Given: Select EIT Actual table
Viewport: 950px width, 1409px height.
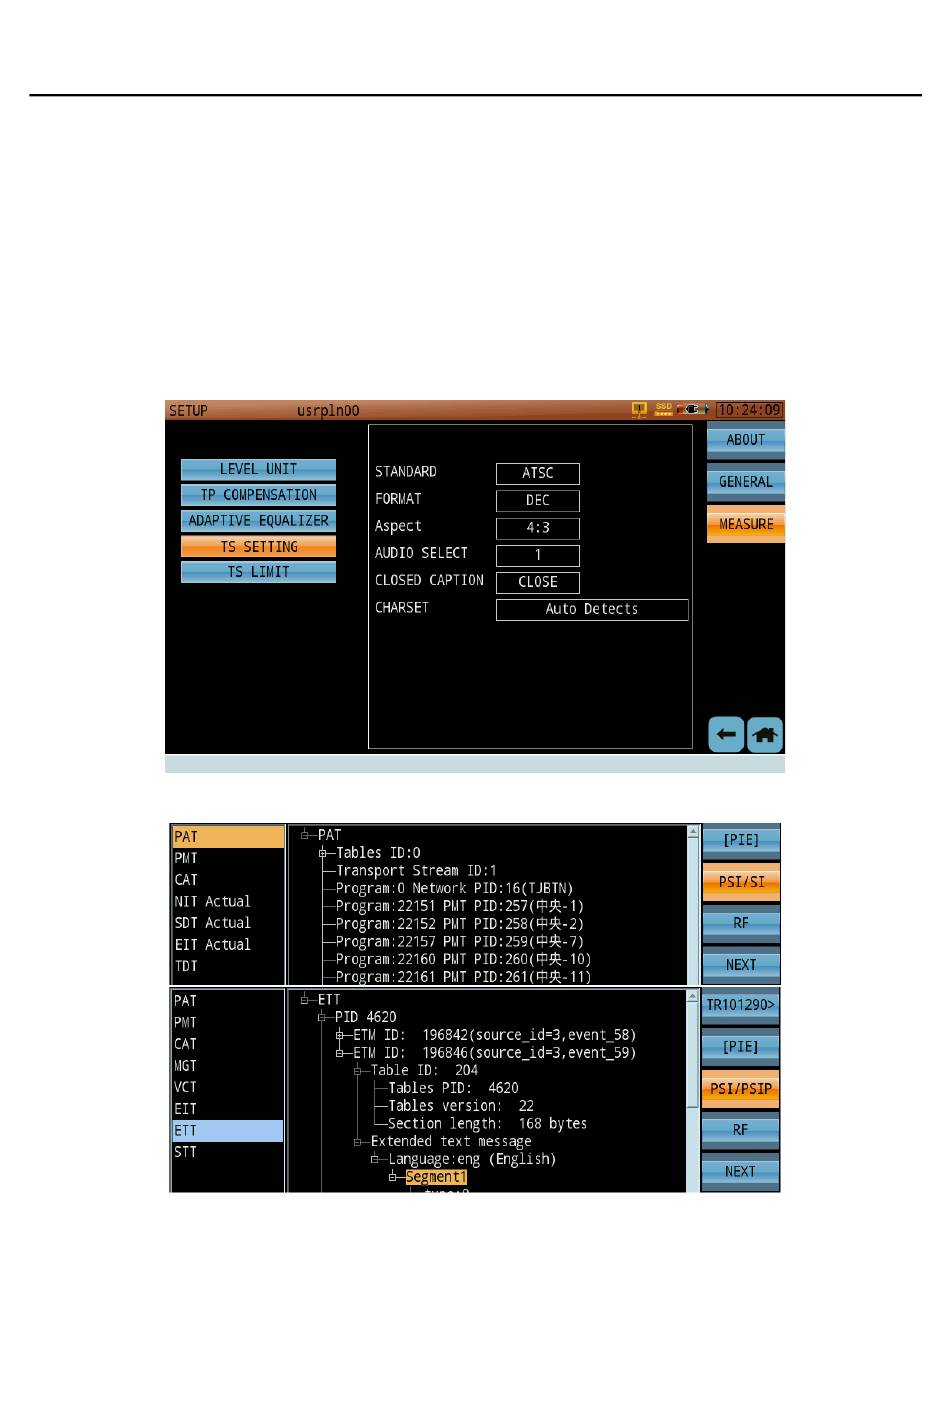Looking at the screenshot, I should (x=228, y=945).
